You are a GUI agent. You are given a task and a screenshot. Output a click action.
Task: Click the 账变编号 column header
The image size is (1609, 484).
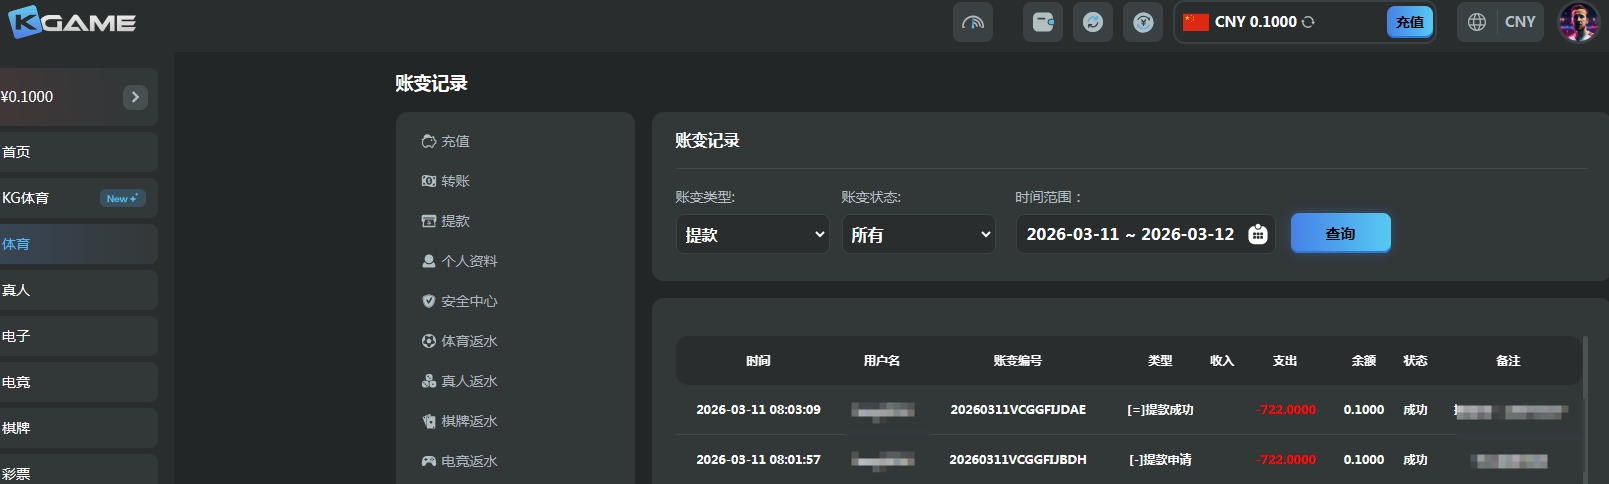(x=1018, y=361)
